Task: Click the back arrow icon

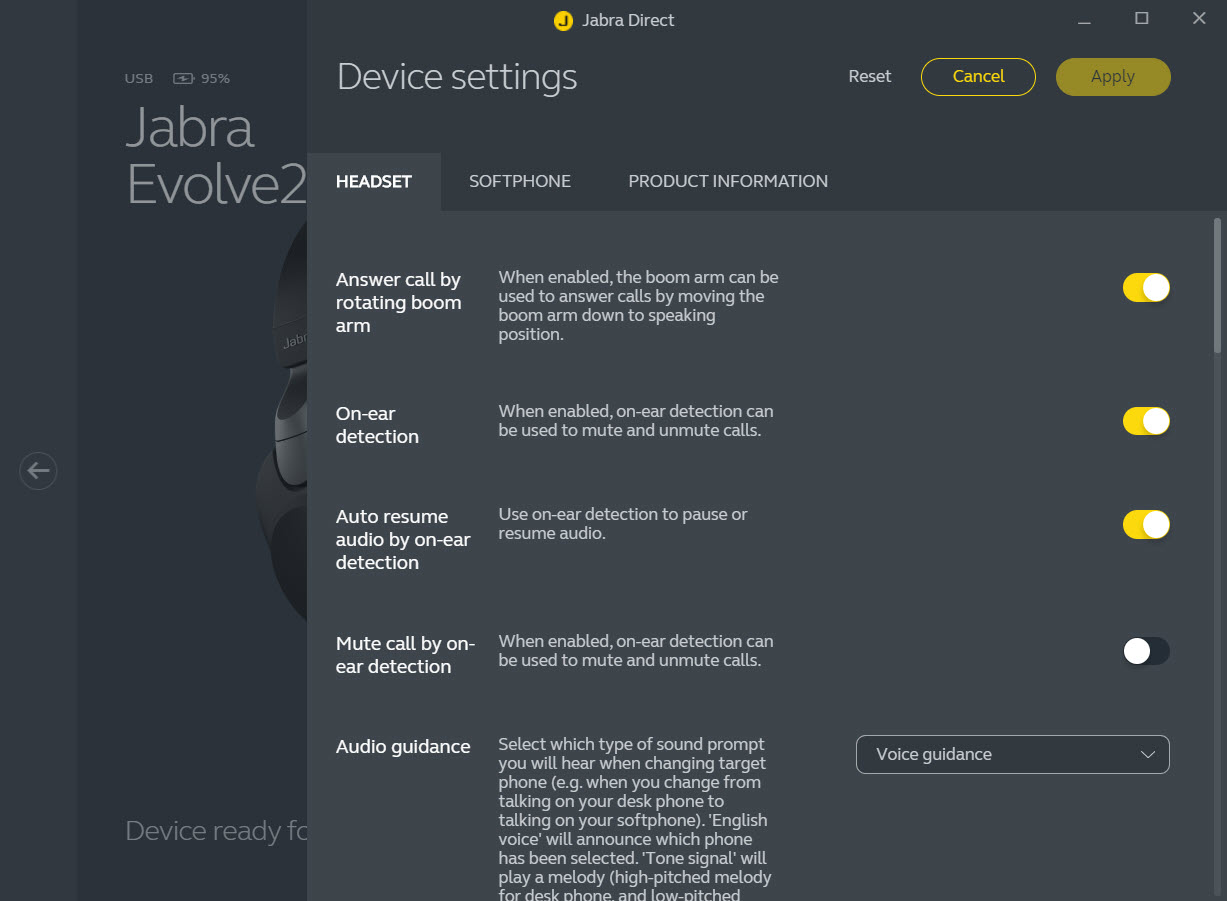Action: click(38, 470)
